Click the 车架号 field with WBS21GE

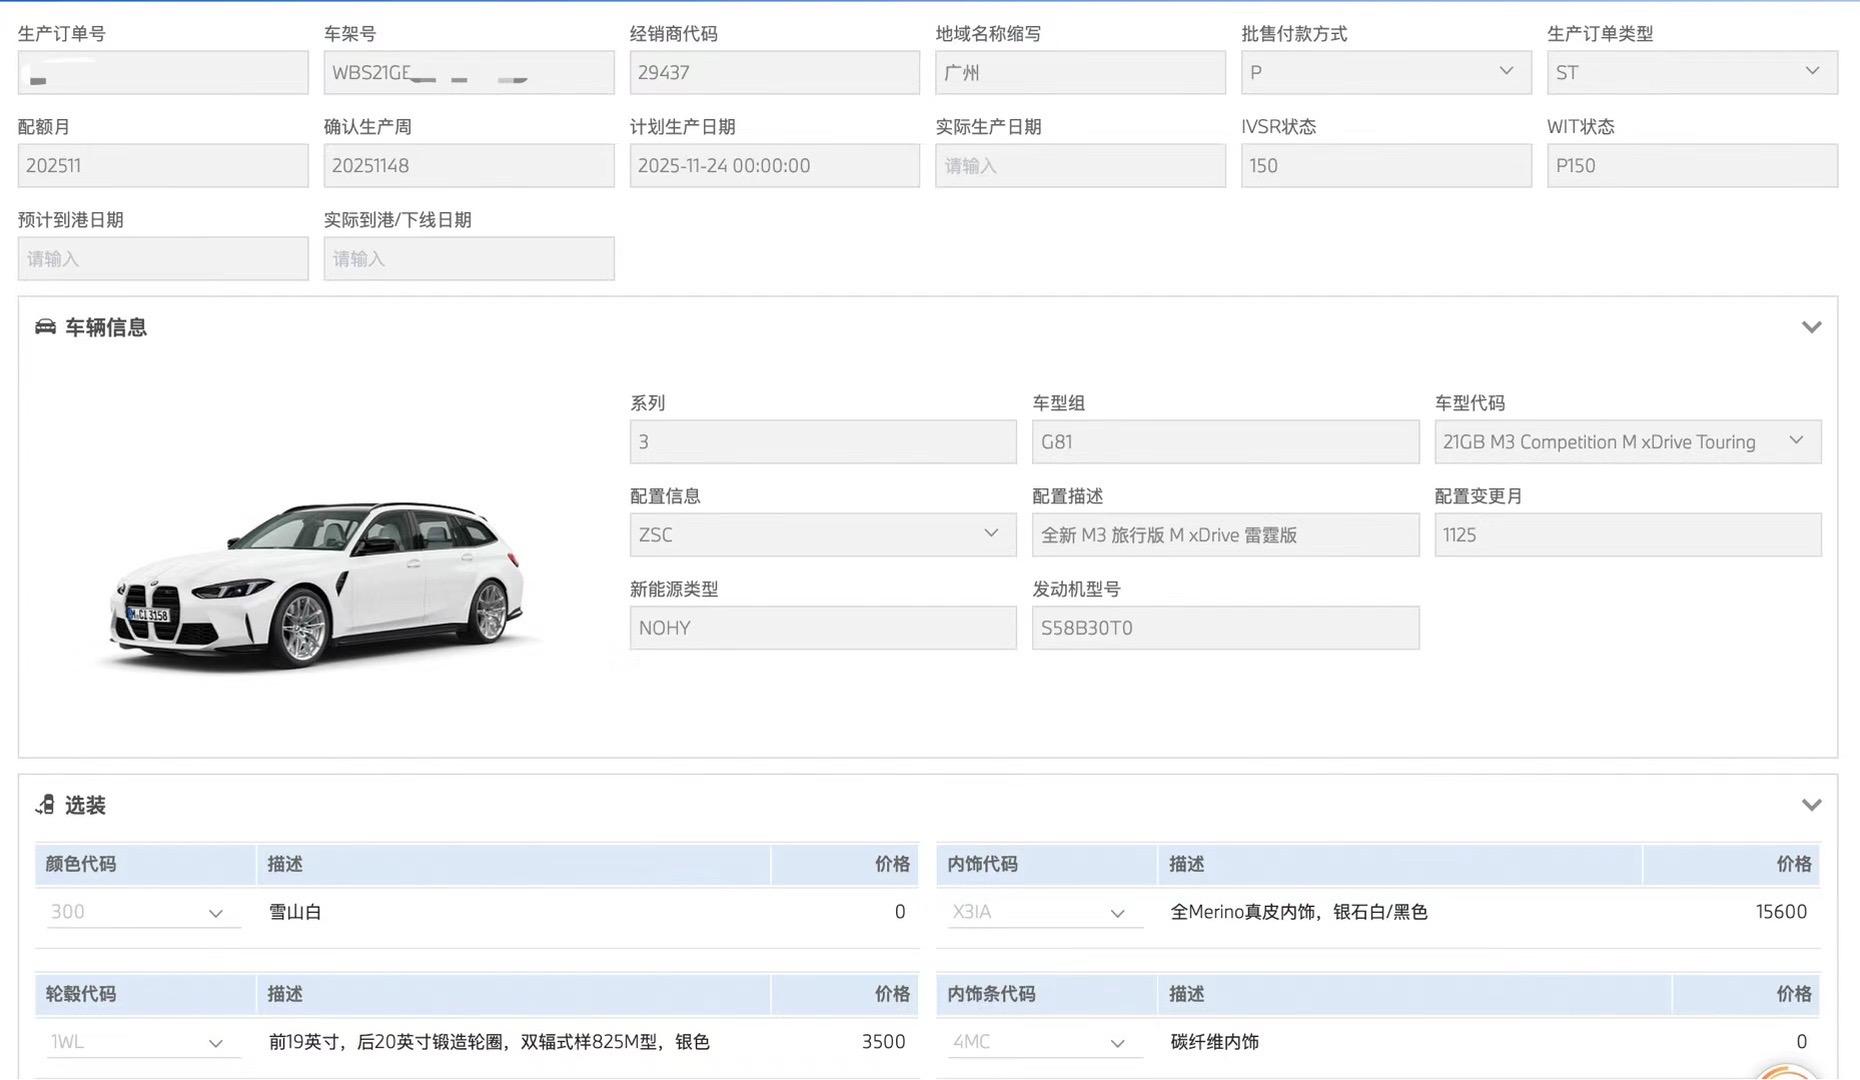tap(469, 72)
